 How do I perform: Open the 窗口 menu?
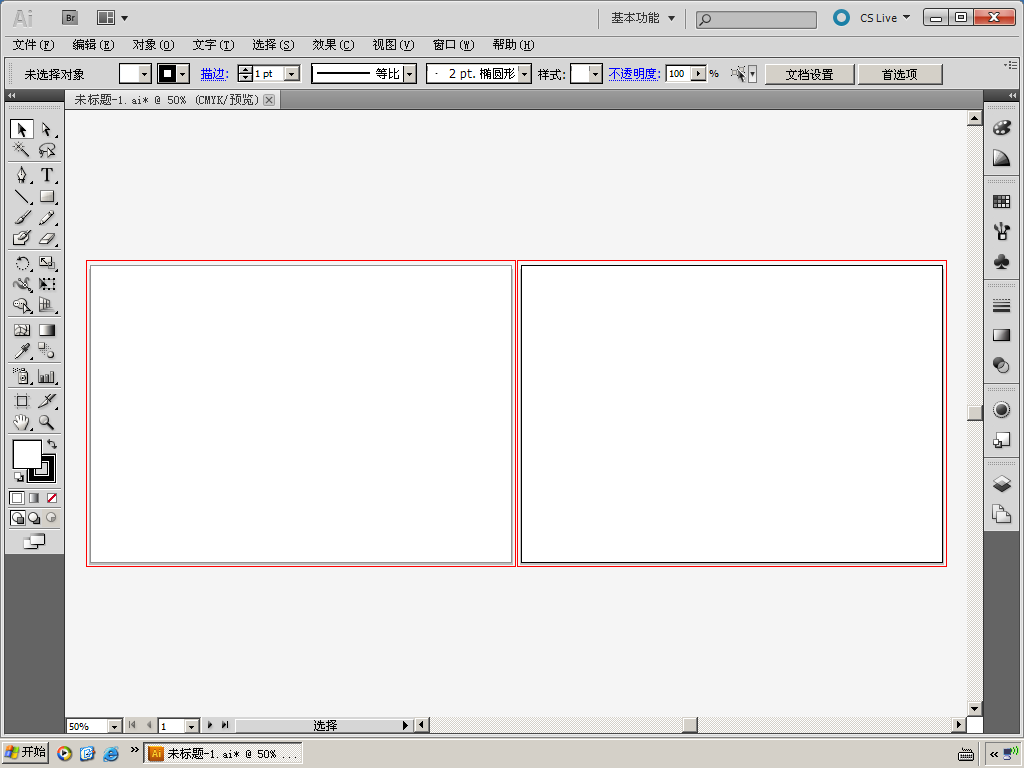(x=453, y=44)
